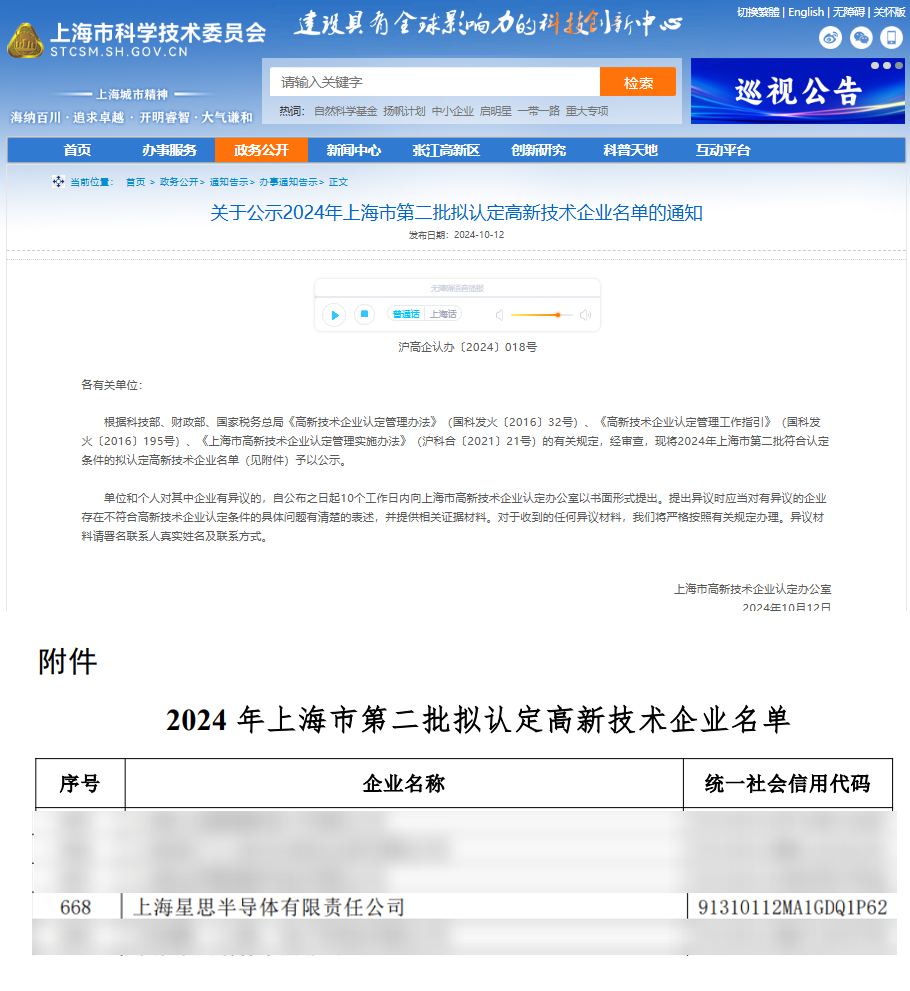910x991 pixels.
Task: Click the orange 检索 search button
Action: click(638, 82)
